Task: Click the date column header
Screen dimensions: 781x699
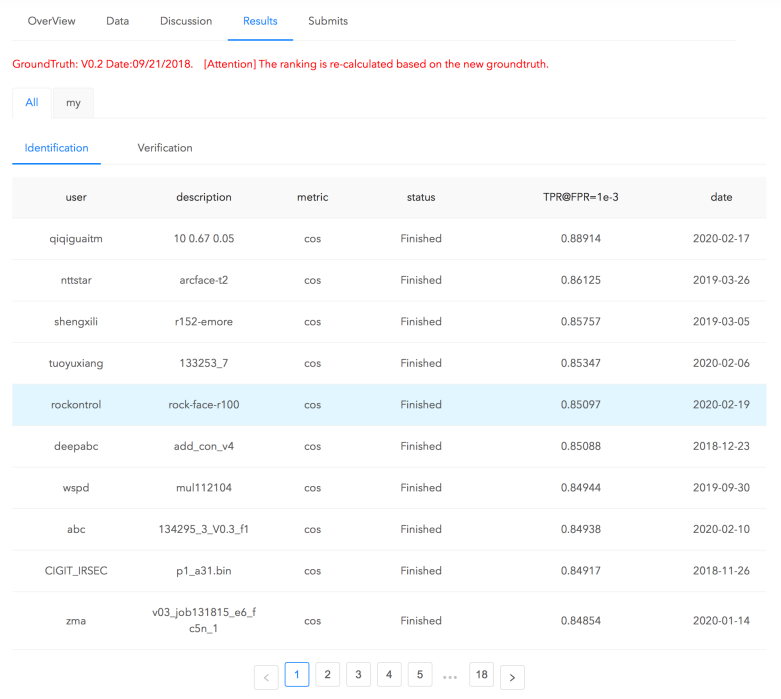Action: tap(721, 197)
